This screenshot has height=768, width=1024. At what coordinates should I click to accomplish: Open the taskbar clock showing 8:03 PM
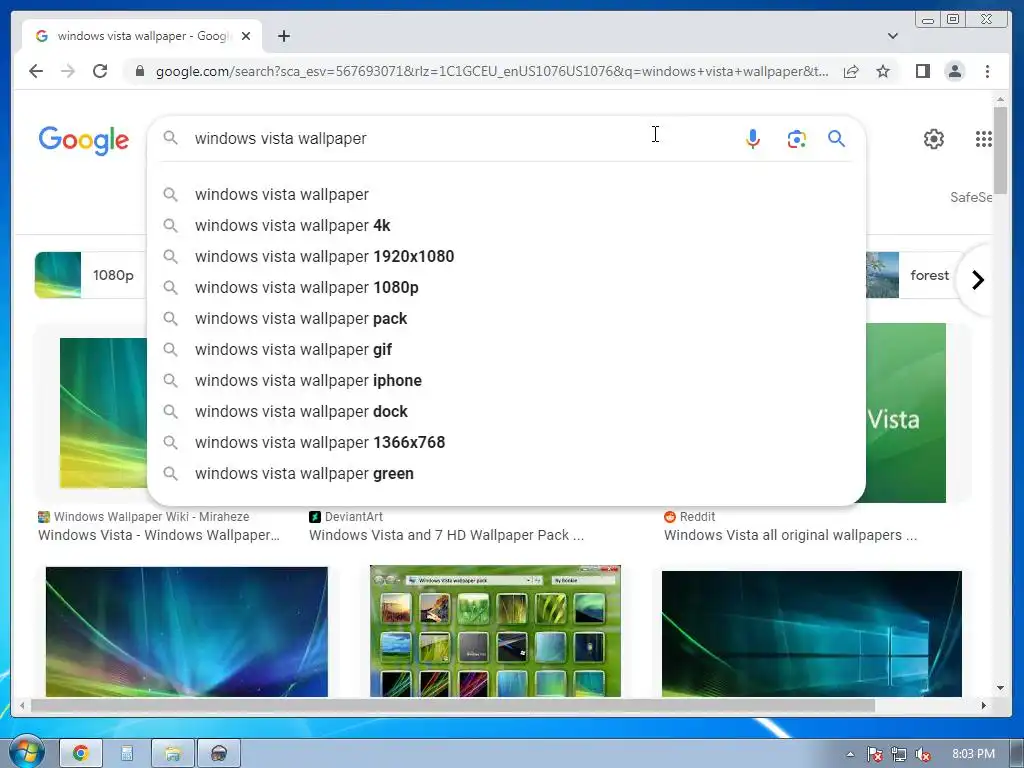pos(973,754)
